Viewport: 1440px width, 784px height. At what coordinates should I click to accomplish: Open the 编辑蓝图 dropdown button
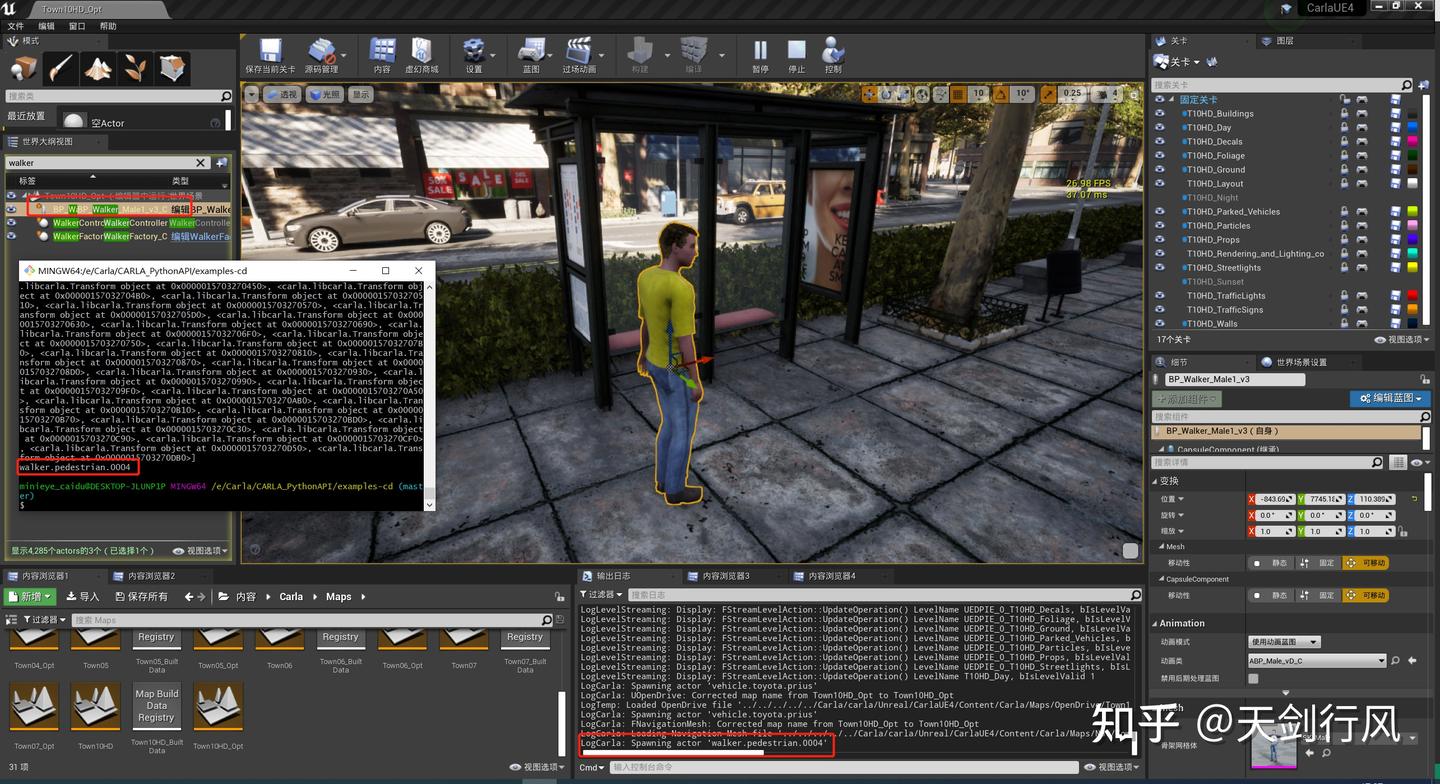pyautogui.click(x=1389, y=398)
